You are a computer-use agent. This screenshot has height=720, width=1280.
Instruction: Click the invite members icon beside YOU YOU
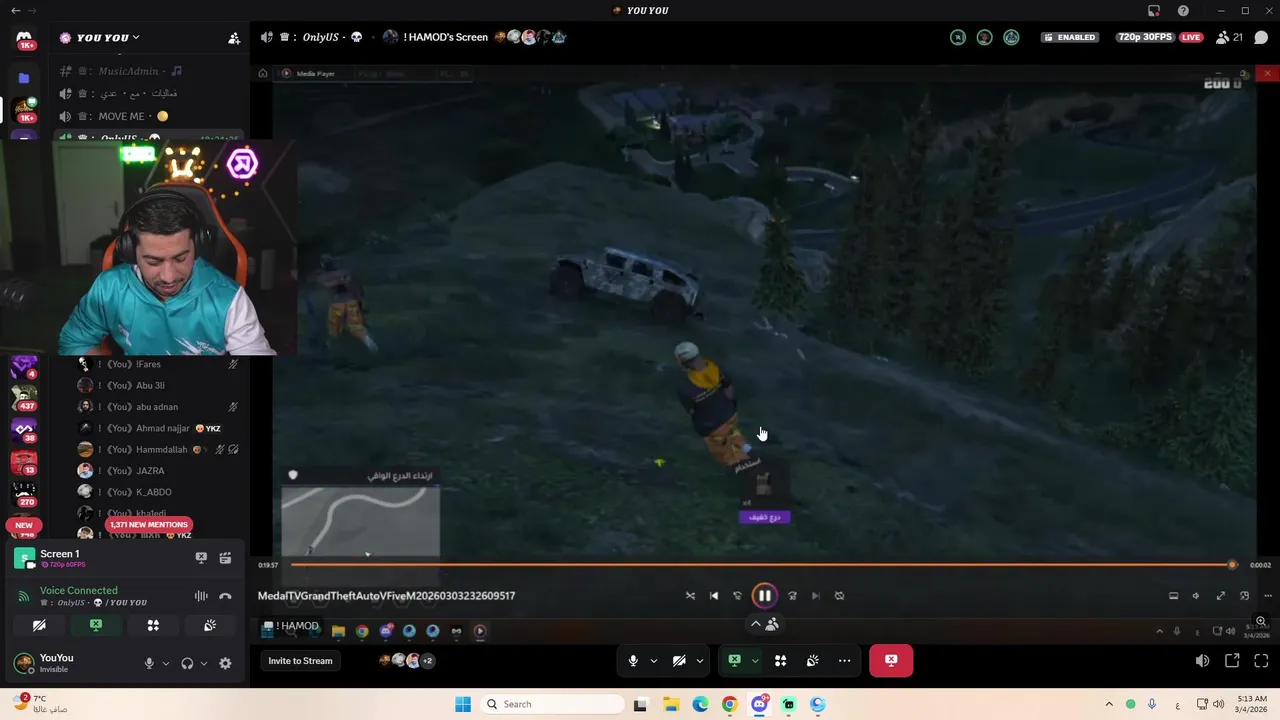coord(234,38)
